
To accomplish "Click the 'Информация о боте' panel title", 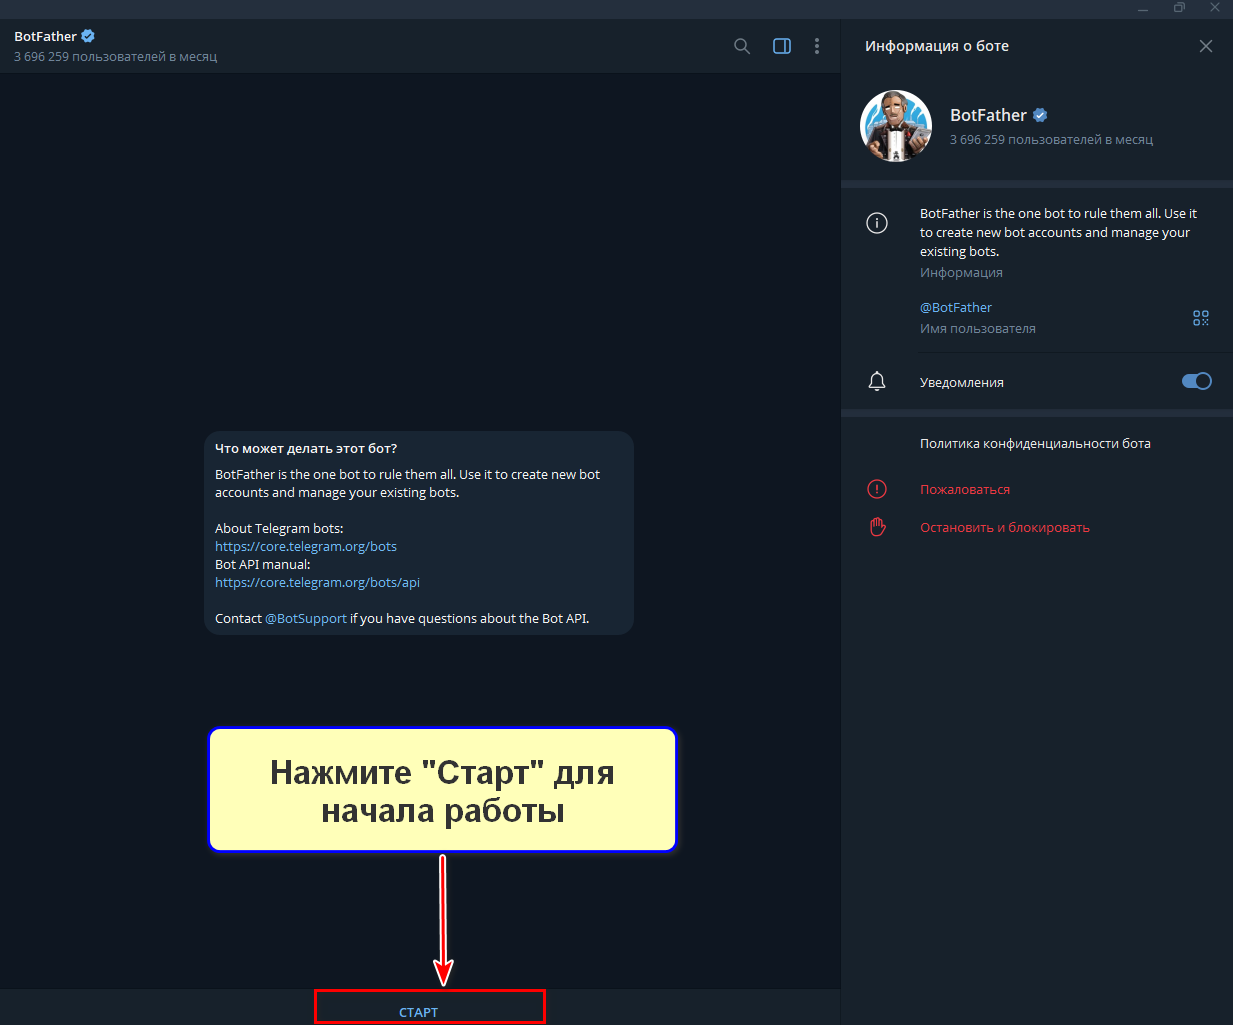I will (937, 46).
